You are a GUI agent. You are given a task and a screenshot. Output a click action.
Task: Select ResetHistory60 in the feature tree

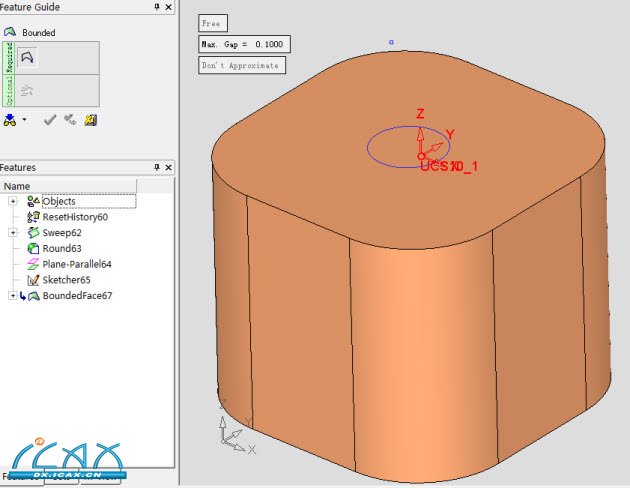coord(74,217)
